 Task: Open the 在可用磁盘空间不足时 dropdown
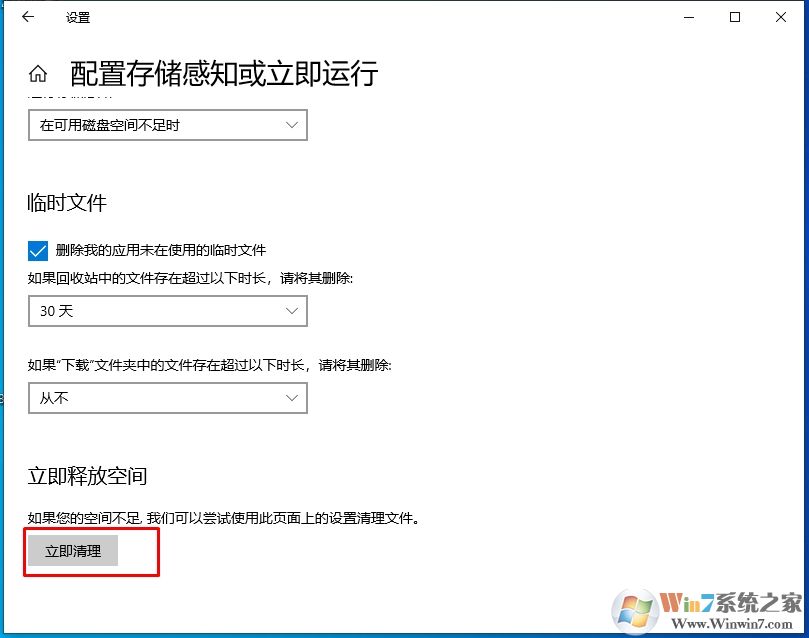167,125
